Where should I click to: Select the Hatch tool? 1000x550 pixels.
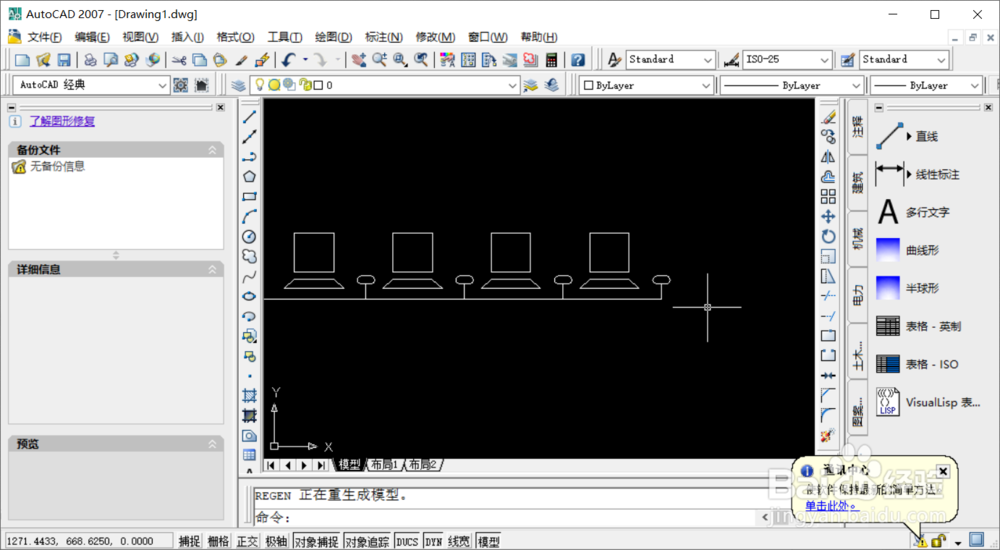tap(249, 396)
